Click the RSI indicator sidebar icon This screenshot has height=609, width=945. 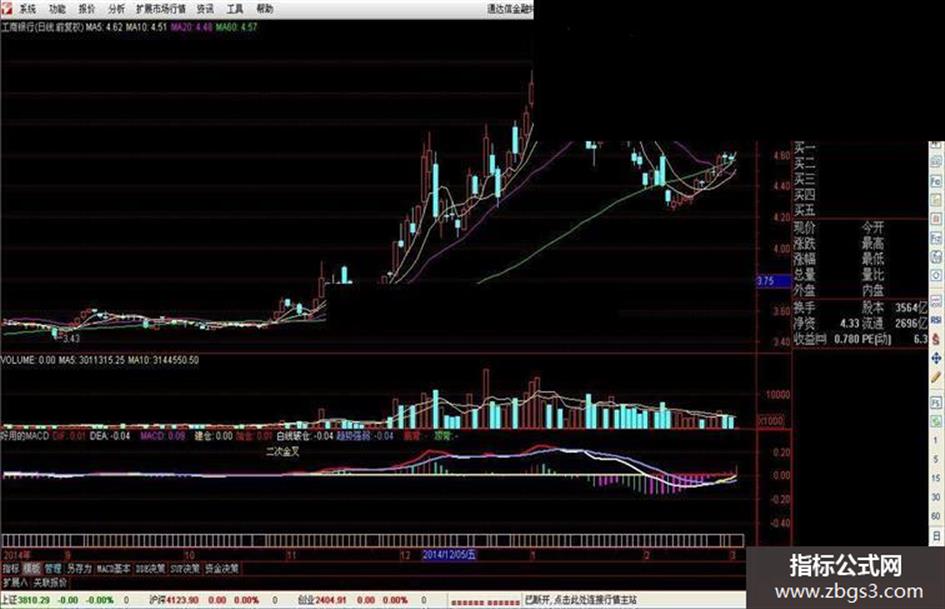pos(937,320)
